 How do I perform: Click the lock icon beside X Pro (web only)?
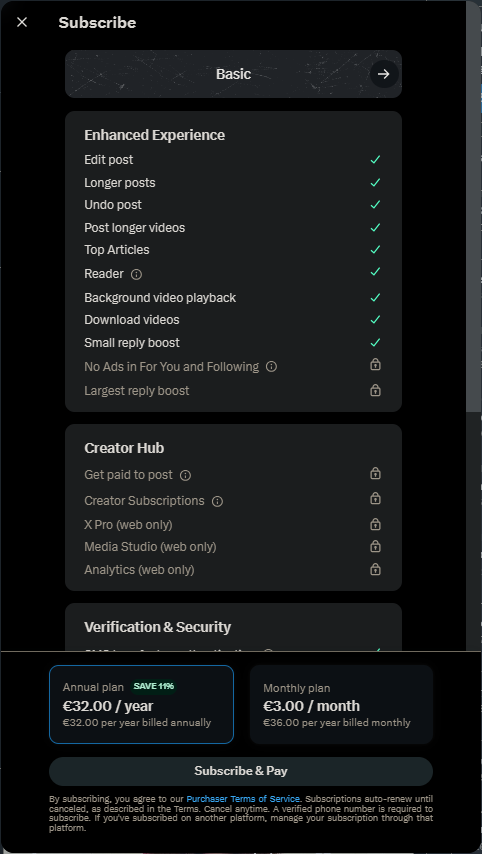tap(375, 524)
